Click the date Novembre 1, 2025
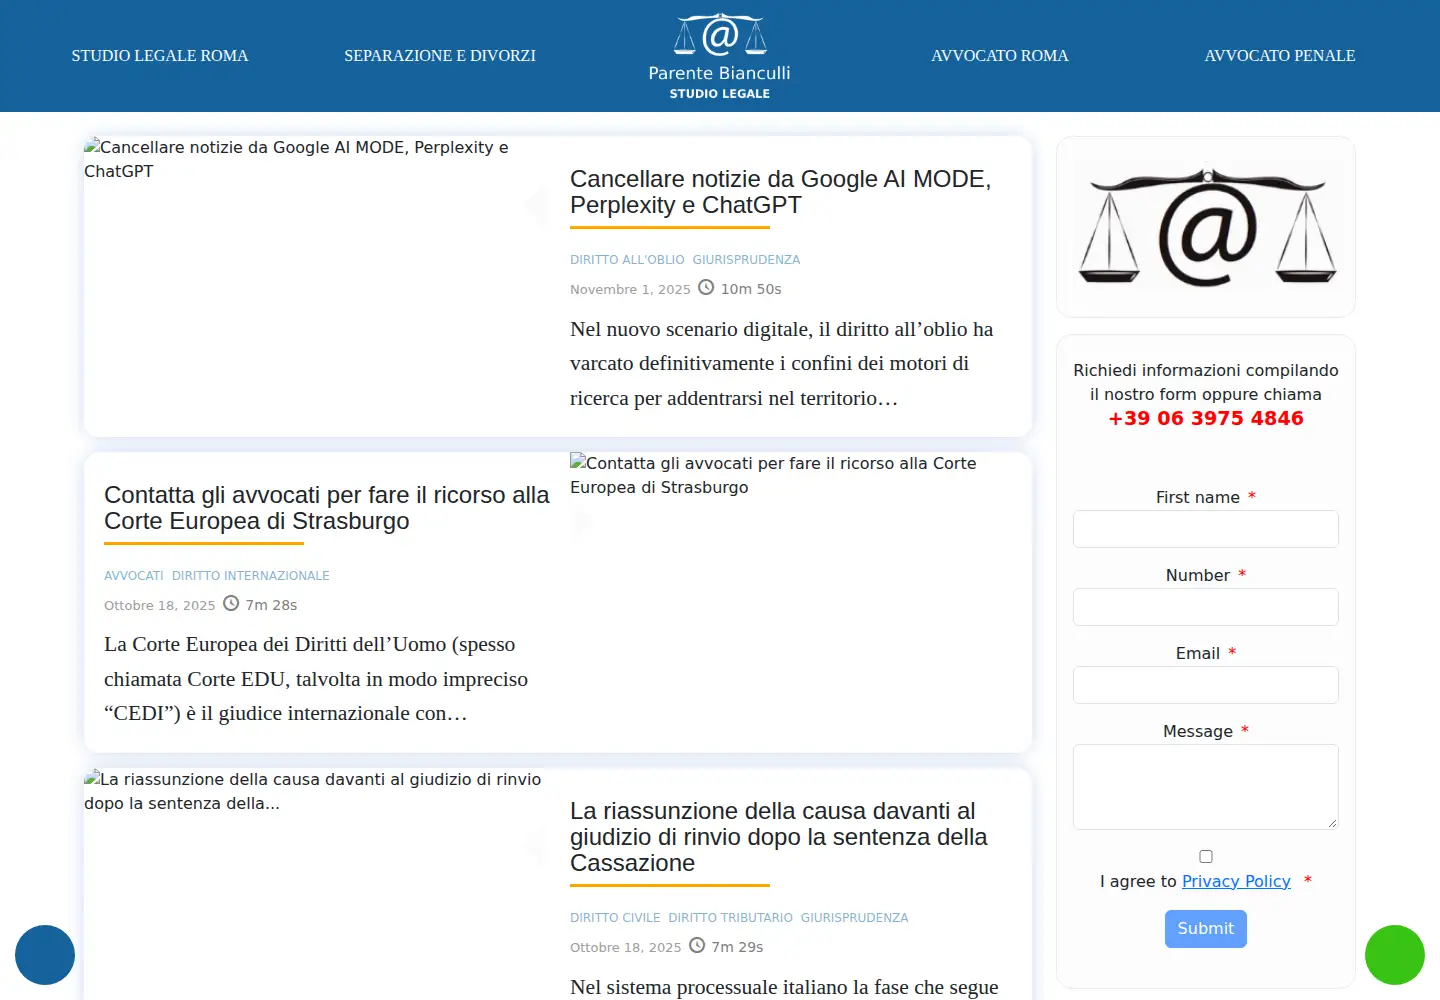Screen dimensions: 1440x1000 coord(630,289)
